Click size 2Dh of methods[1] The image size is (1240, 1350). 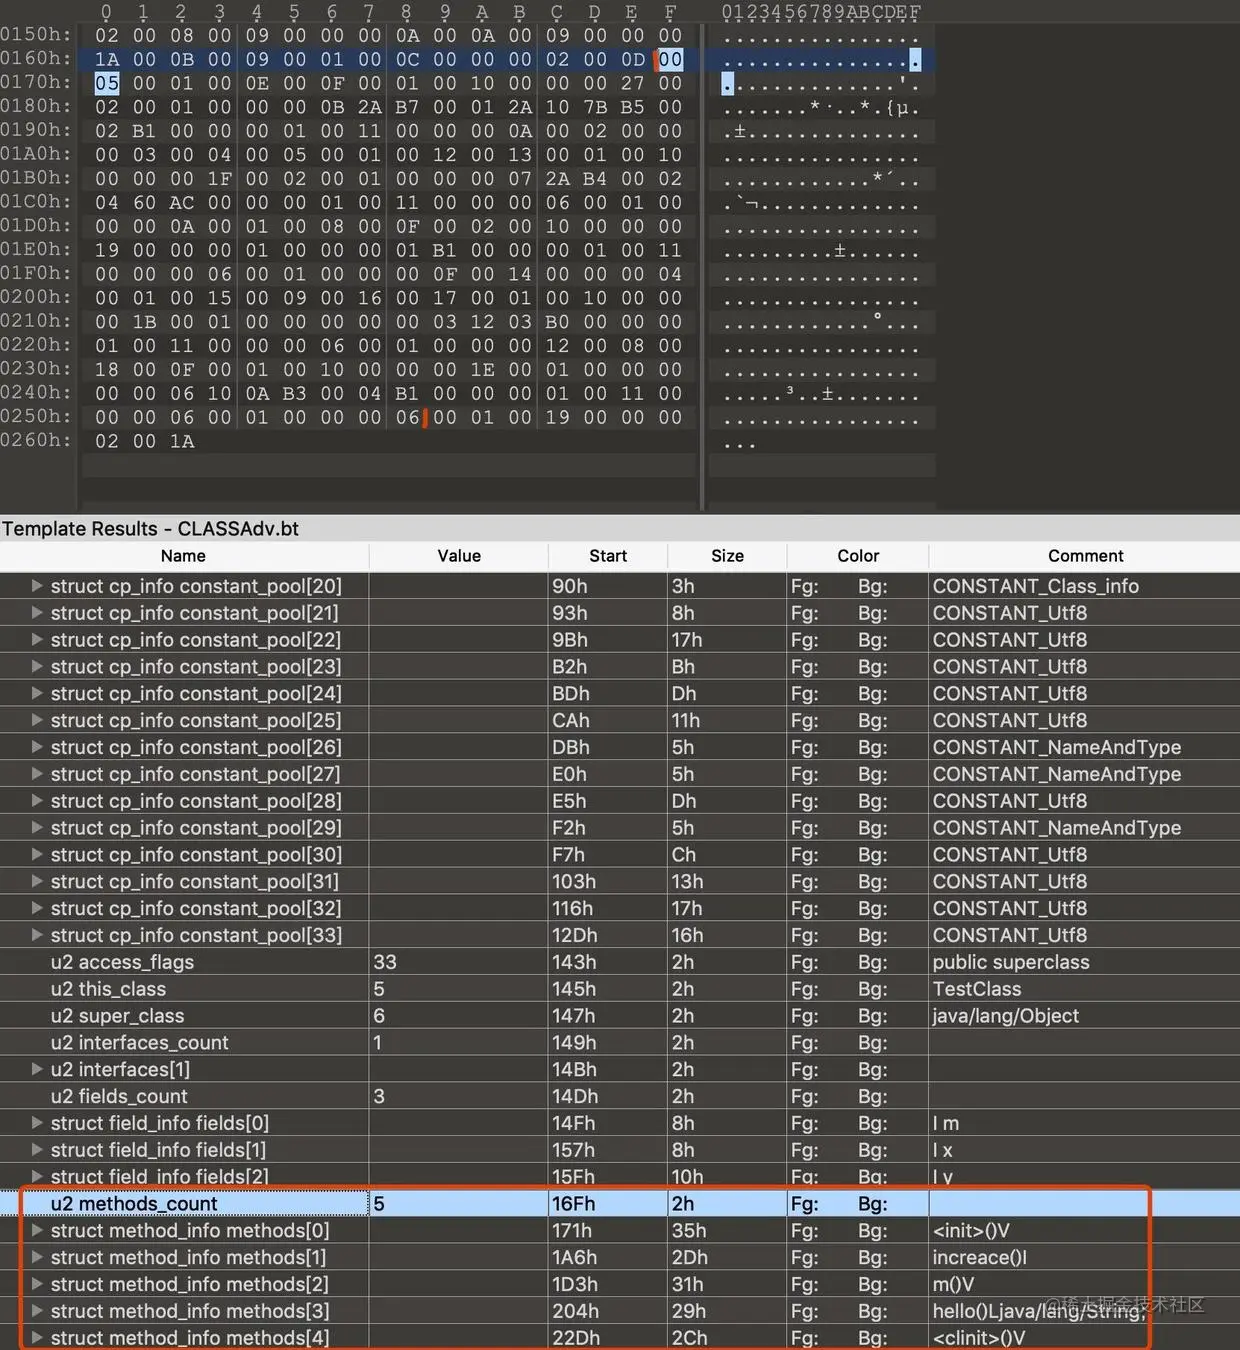(x=690, y=1258)
